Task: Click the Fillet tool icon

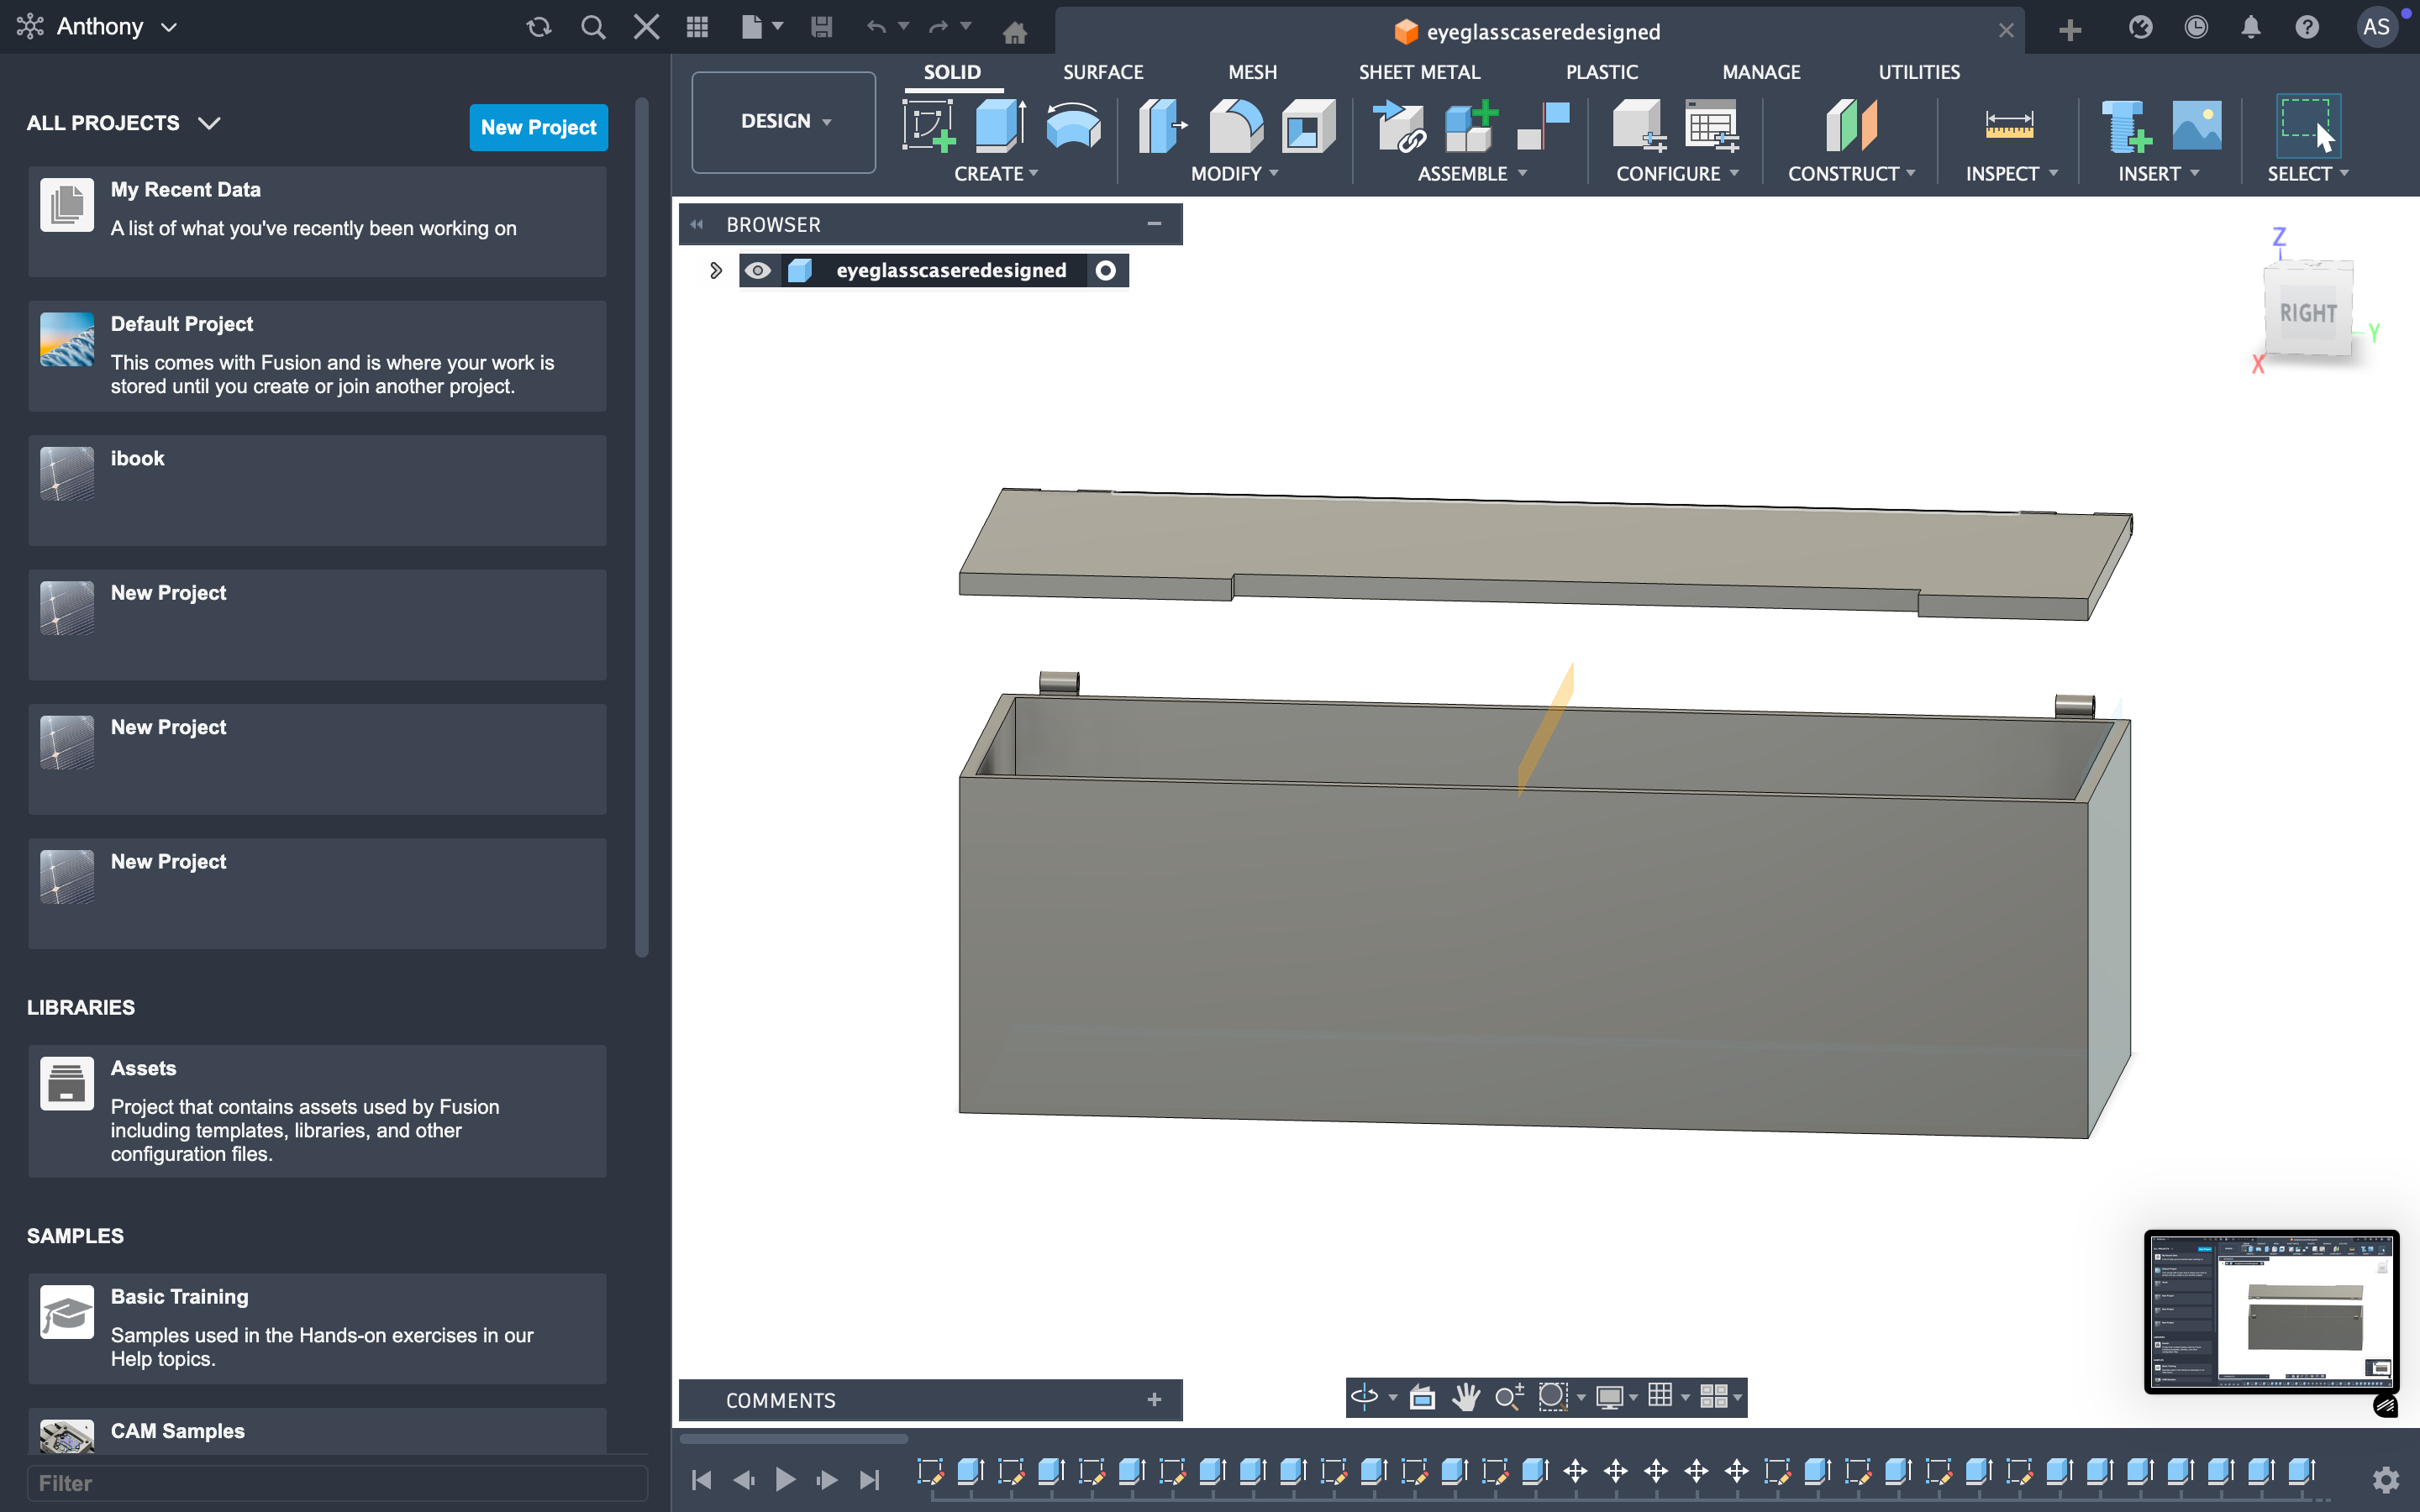Action: [x=1235, y=126]
